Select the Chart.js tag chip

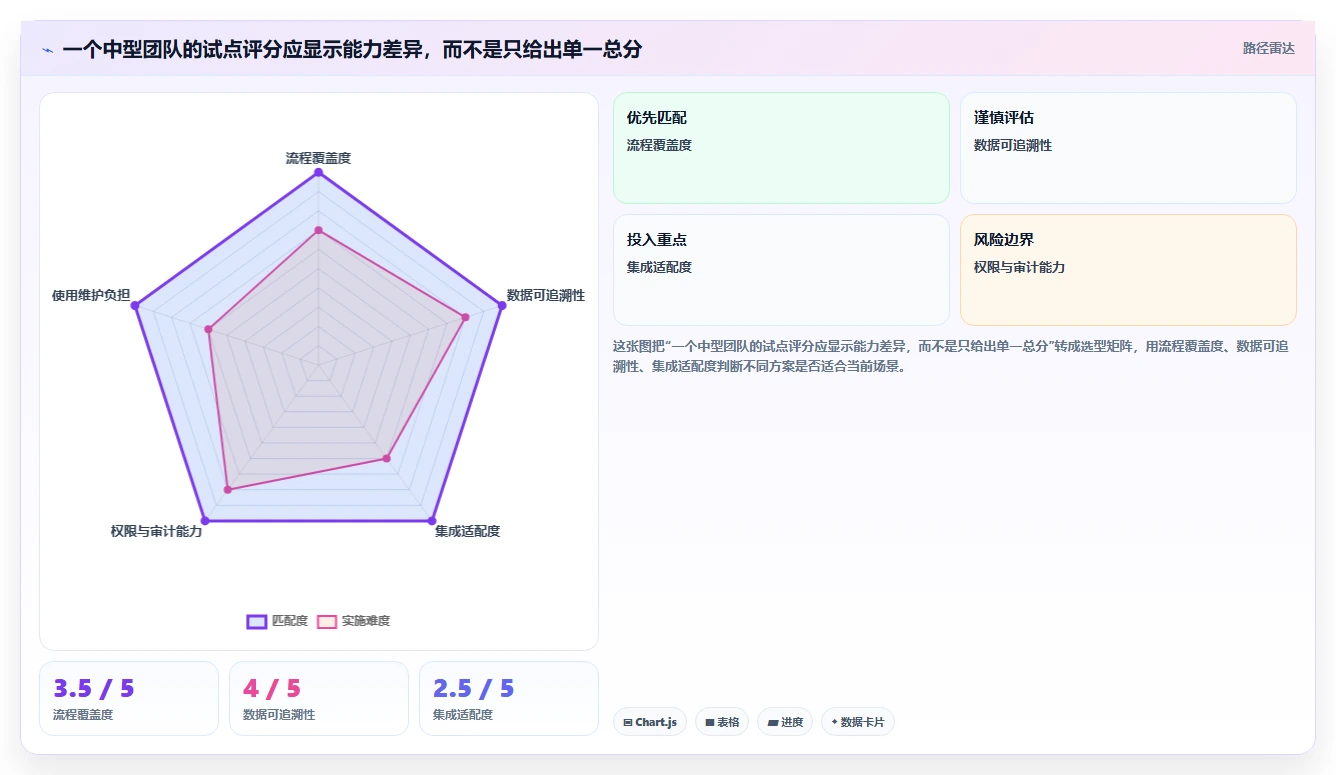pyautogui.click(x=650, y=722)
